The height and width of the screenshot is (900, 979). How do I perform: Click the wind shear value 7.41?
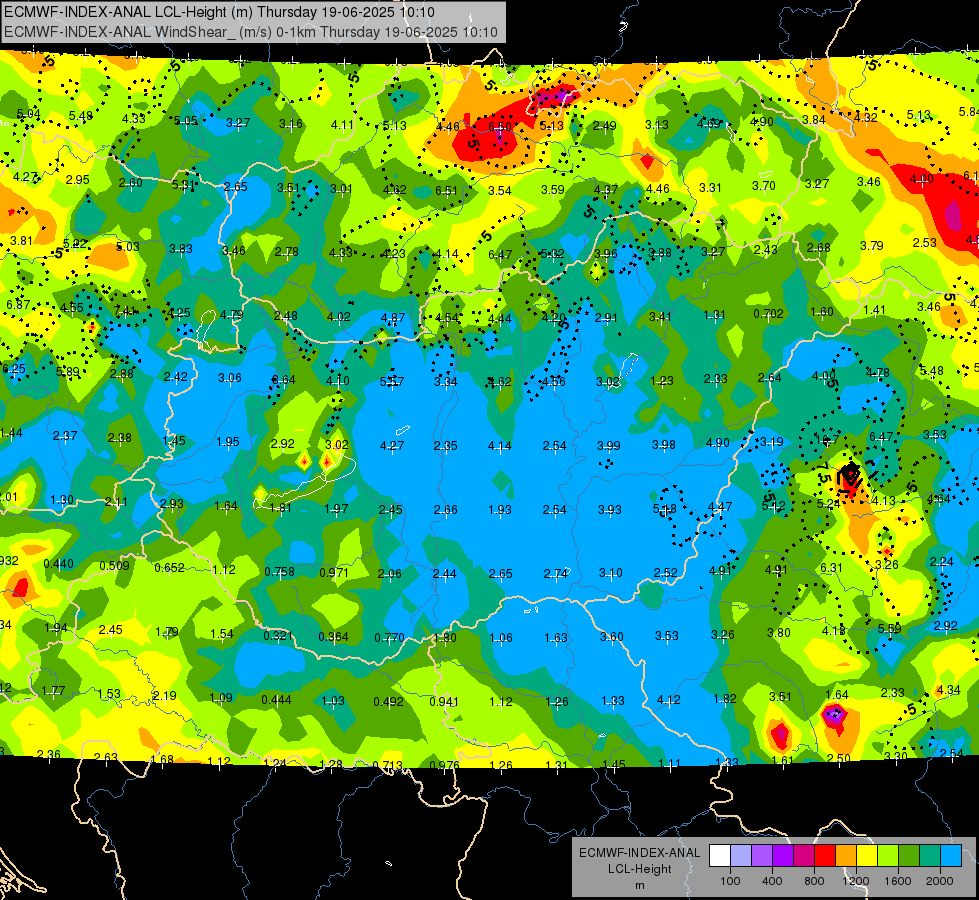[x=125, y=310]
